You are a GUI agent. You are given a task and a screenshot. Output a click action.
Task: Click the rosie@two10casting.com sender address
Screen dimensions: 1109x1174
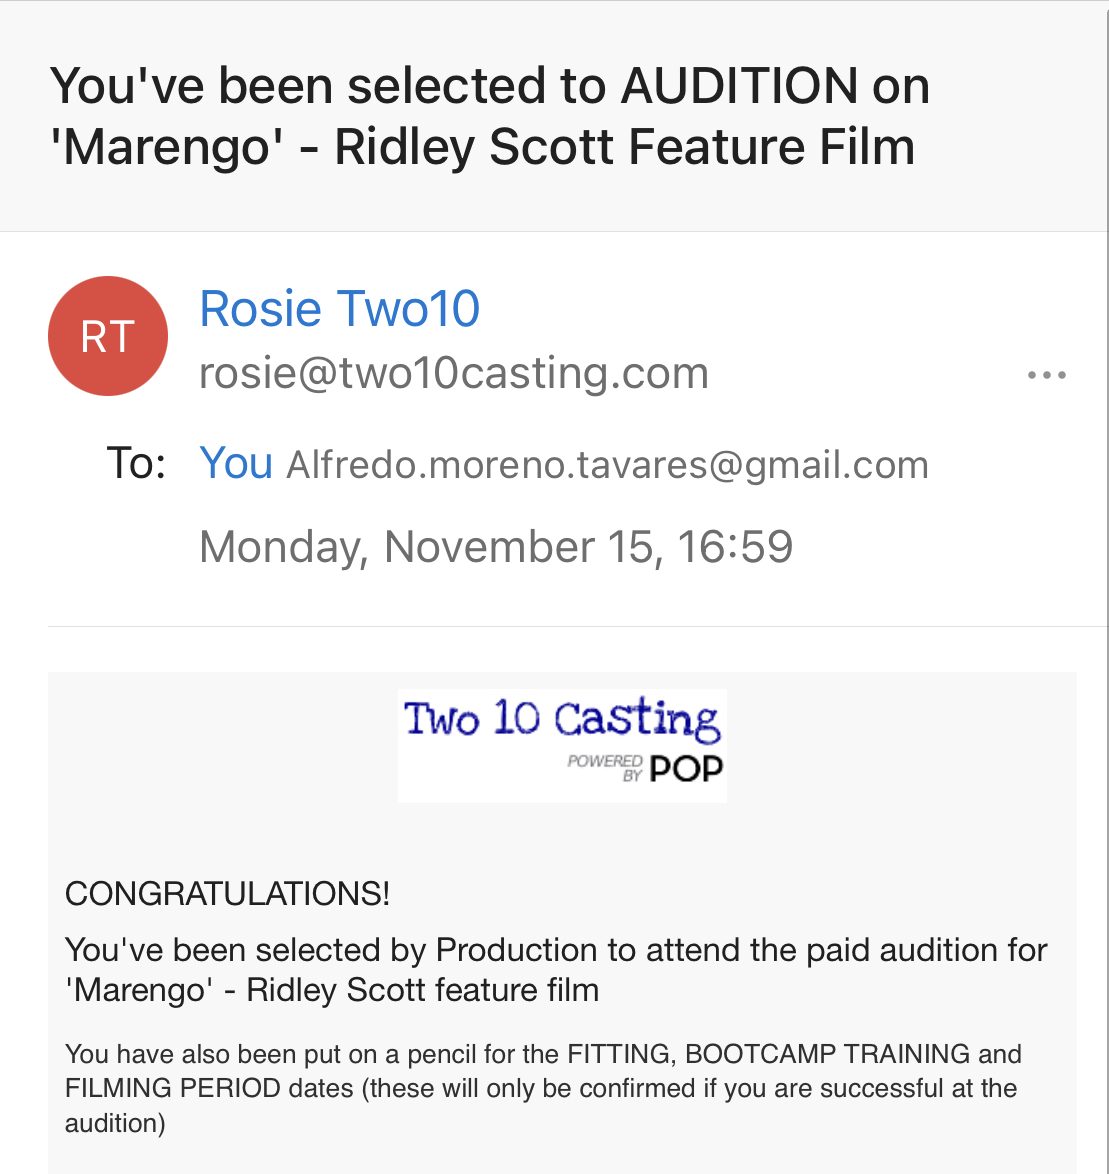(454, 374)
